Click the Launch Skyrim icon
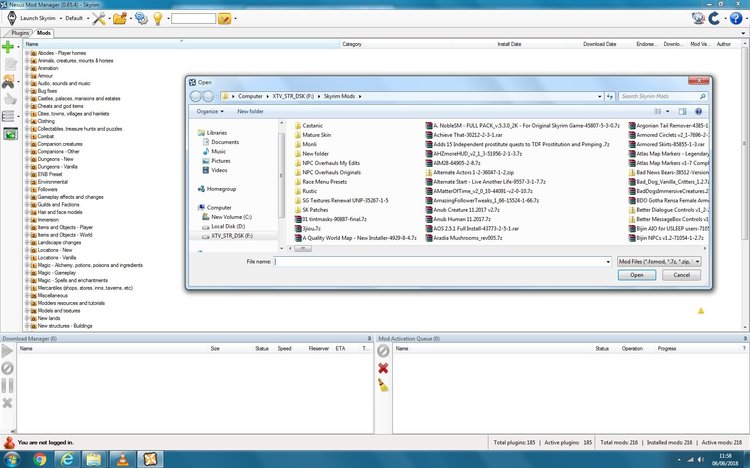This screenshot has height=468, width=750. click(x=12, y=18)
